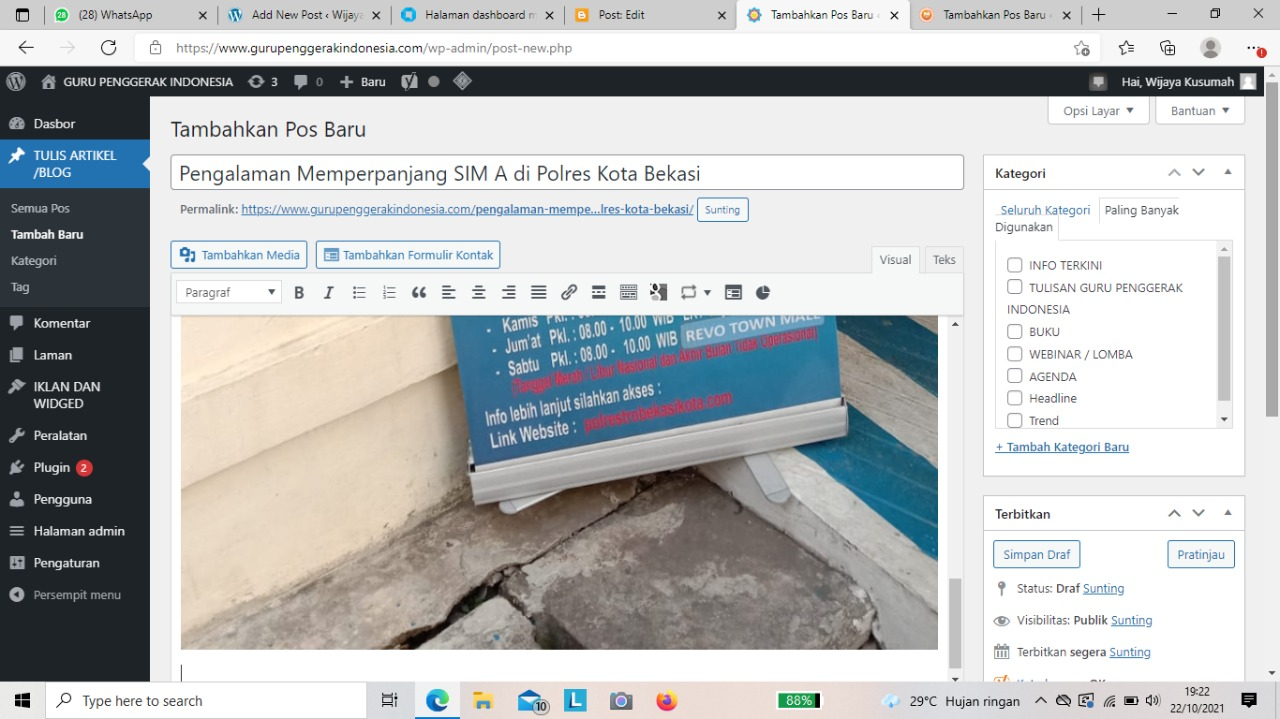
Task: Insert a blockquote
Action: 419,293
